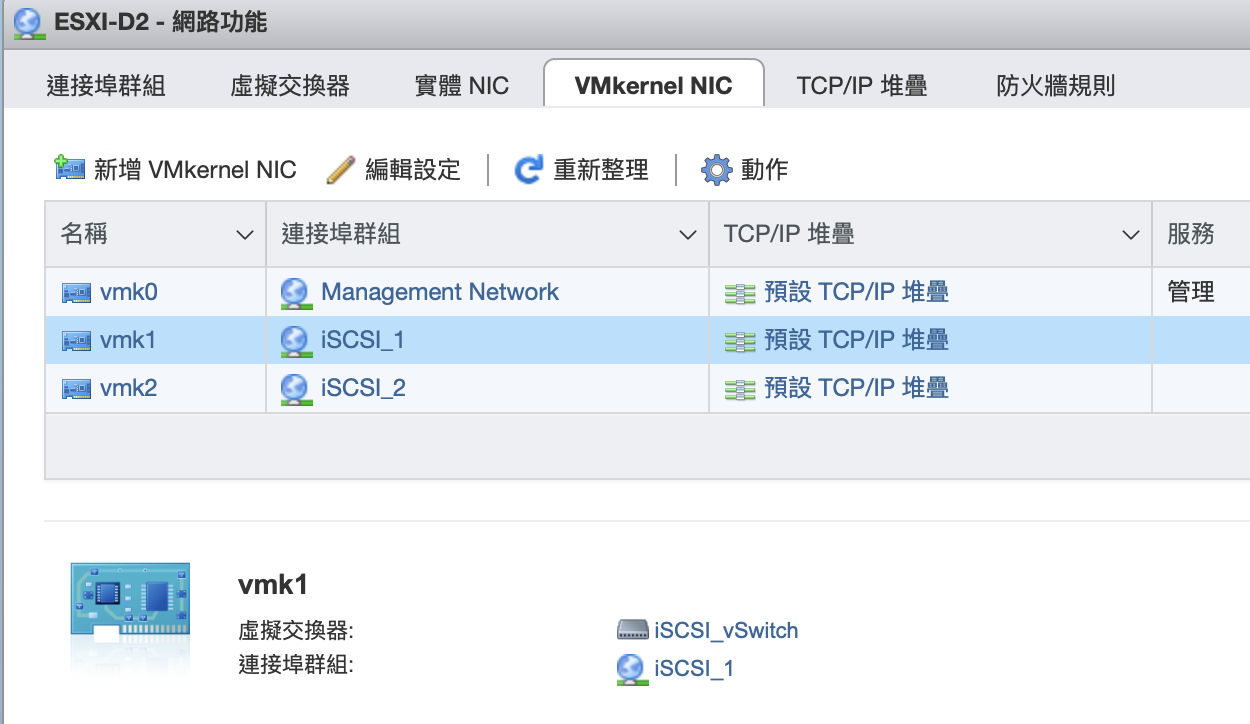Click the TCP/IP stack icon in vmk2 row
Viewport: 1250px width, 724px height.
pyautogui.click(x=740, y=388)
